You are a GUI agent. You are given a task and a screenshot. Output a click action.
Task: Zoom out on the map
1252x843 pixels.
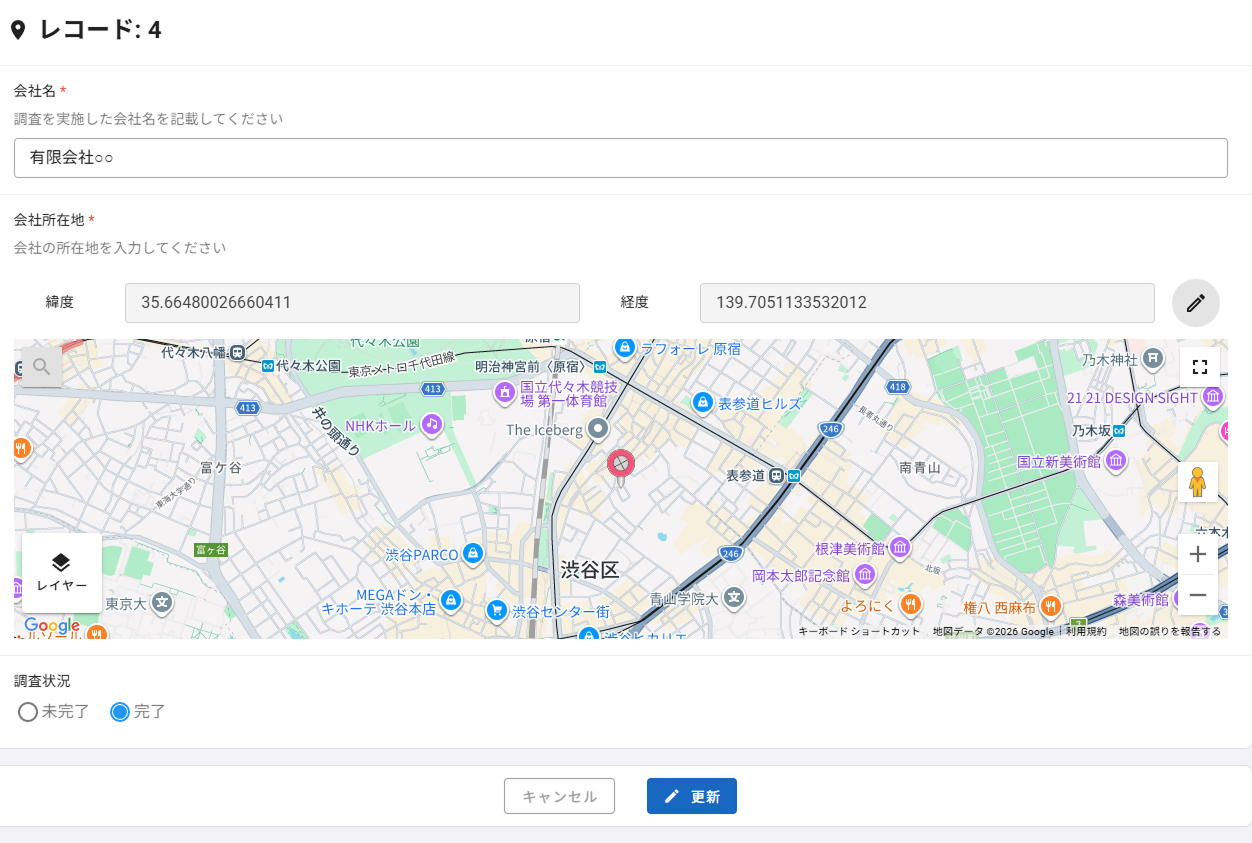[1197, 595]
